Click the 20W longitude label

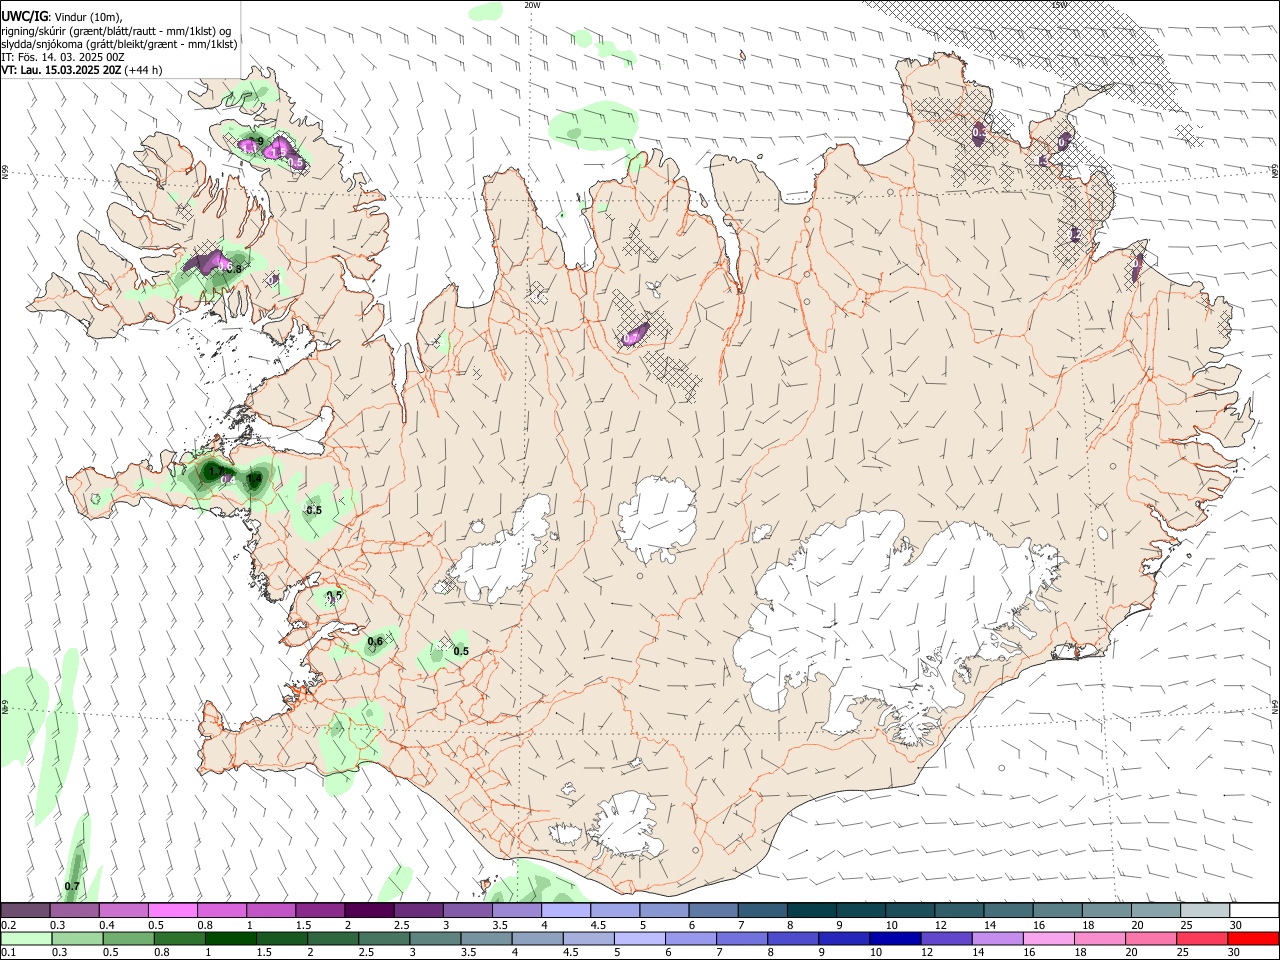click(532, 5)
